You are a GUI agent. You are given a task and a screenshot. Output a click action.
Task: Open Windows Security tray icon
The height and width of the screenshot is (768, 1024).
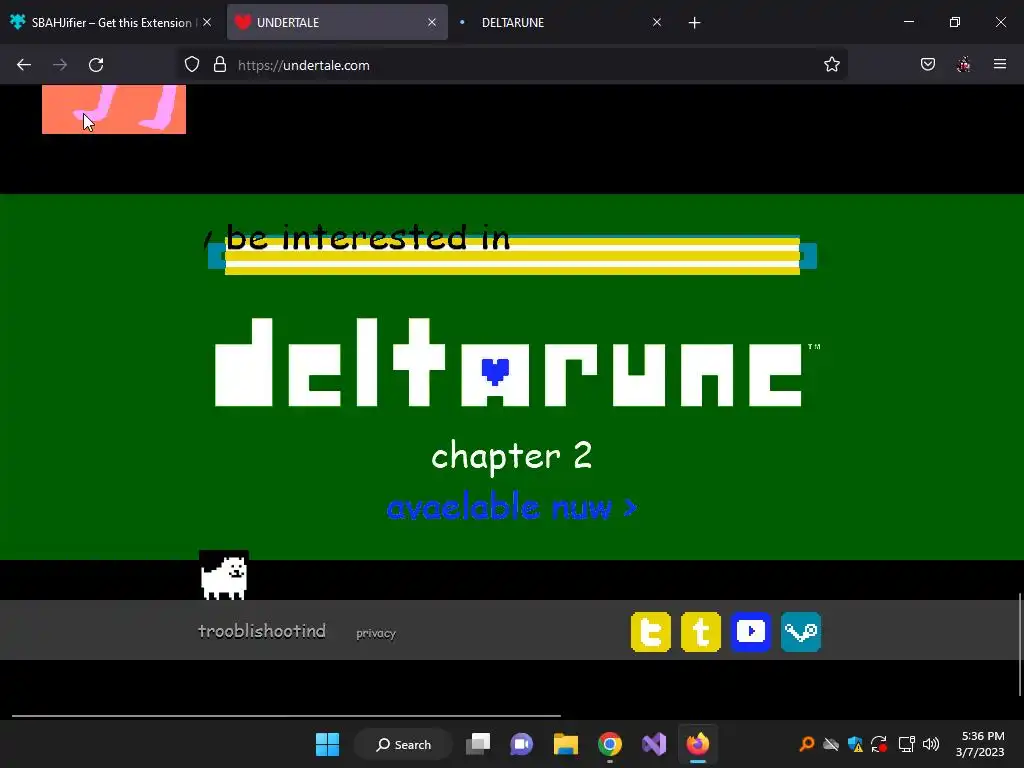click(x=855, y=744)
